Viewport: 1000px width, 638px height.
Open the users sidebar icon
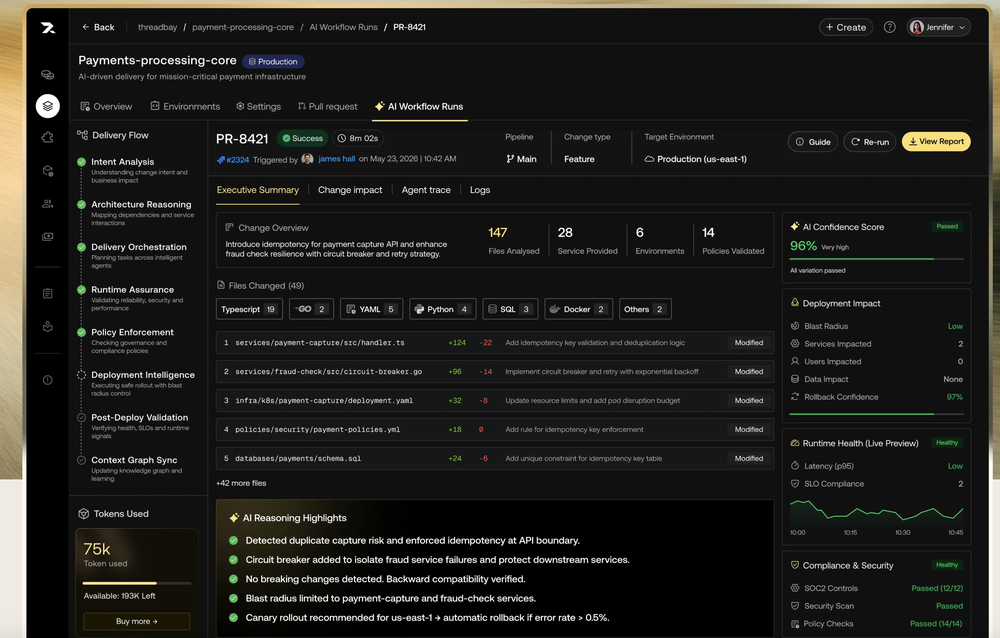48,204
